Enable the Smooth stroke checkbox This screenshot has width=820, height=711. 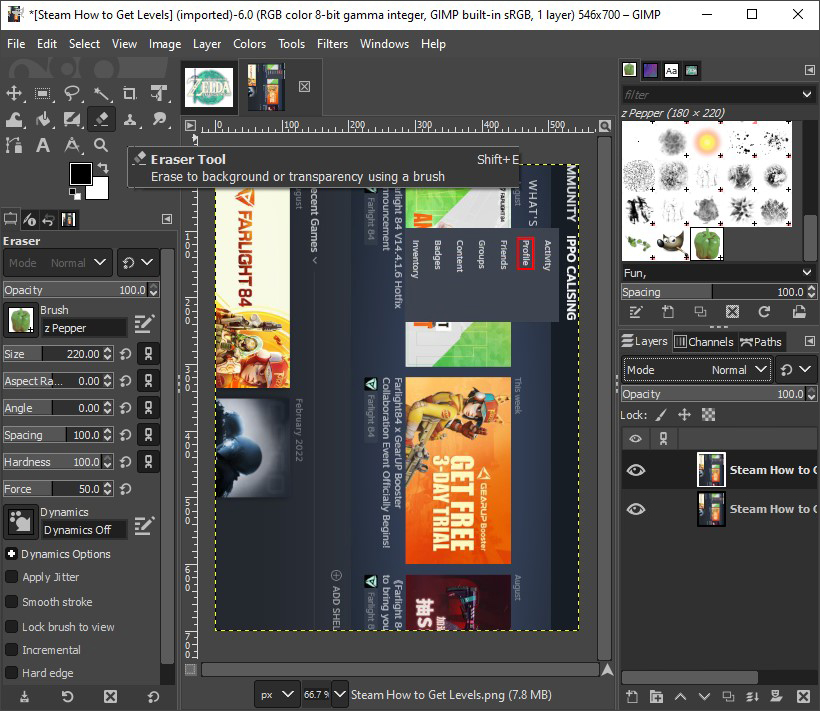[x=12, y=602]
